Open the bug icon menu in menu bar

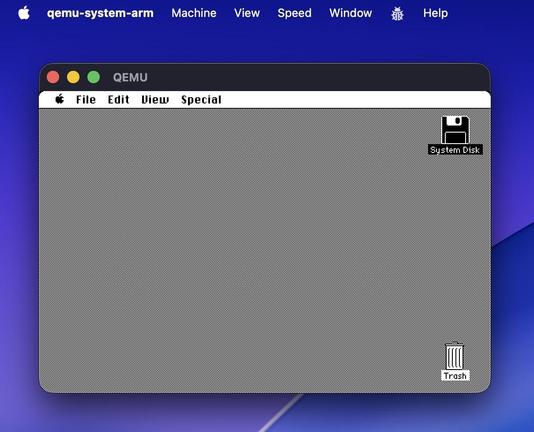point(397,14)
